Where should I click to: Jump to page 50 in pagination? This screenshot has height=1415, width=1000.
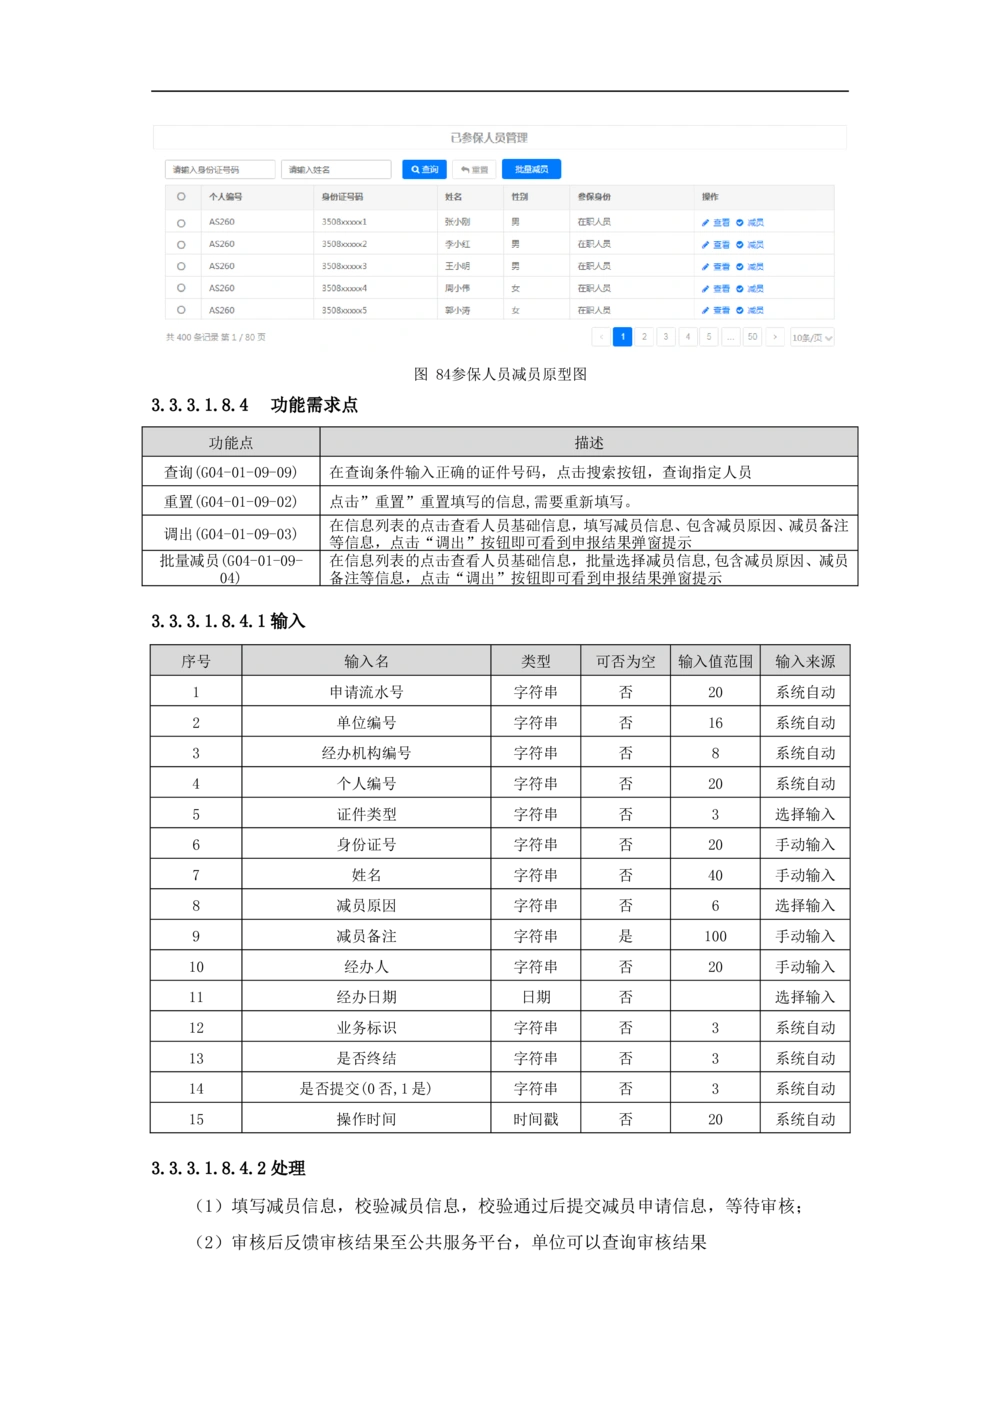click(x=753, y=337)
